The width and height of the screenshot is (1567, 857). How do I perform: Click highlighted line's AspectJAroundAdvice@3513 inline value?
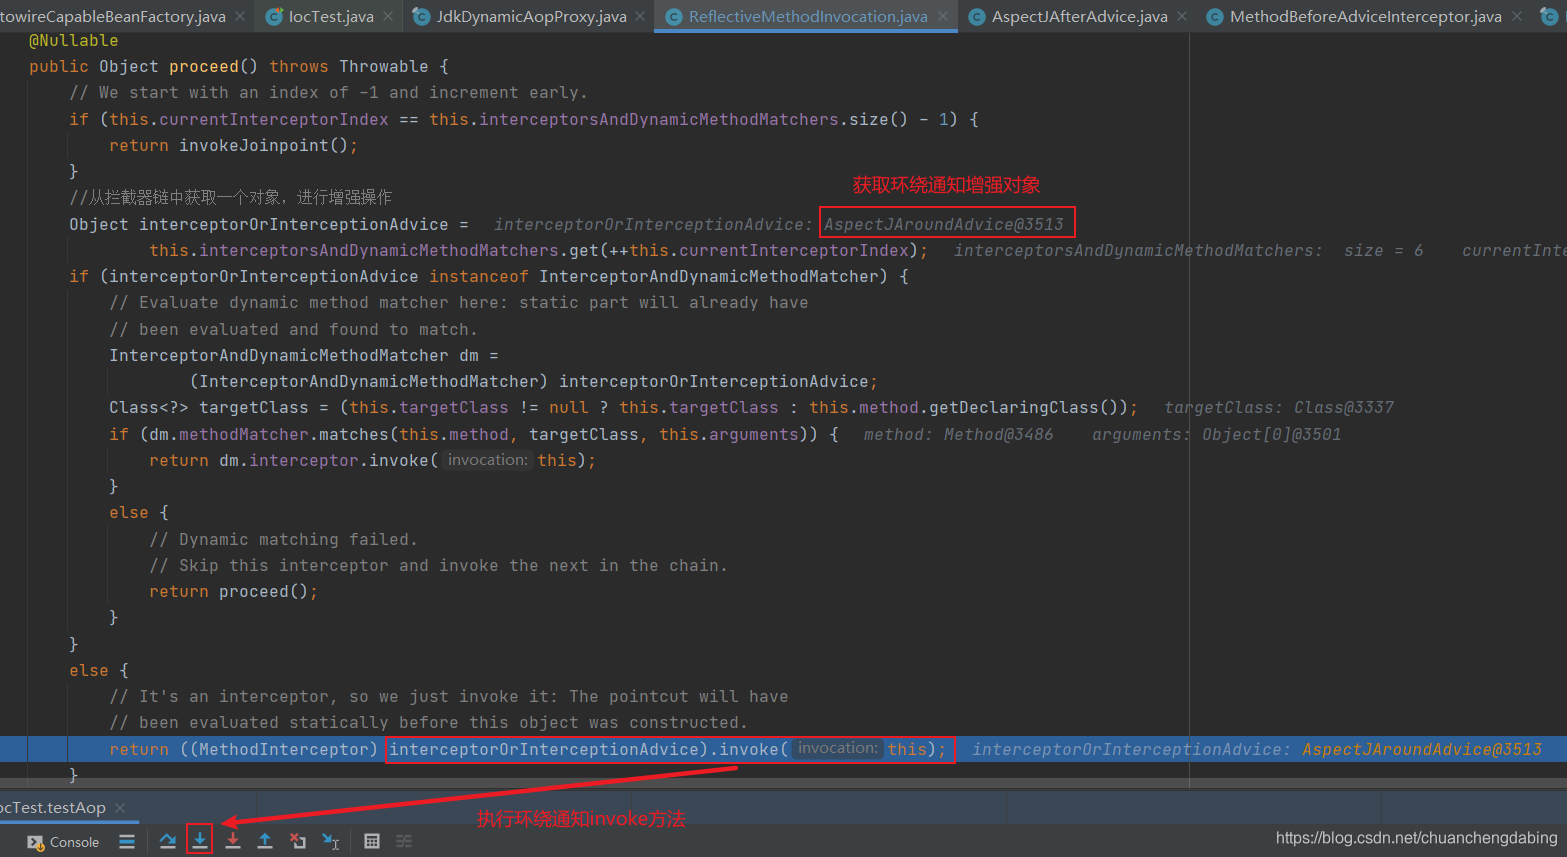1422,749
